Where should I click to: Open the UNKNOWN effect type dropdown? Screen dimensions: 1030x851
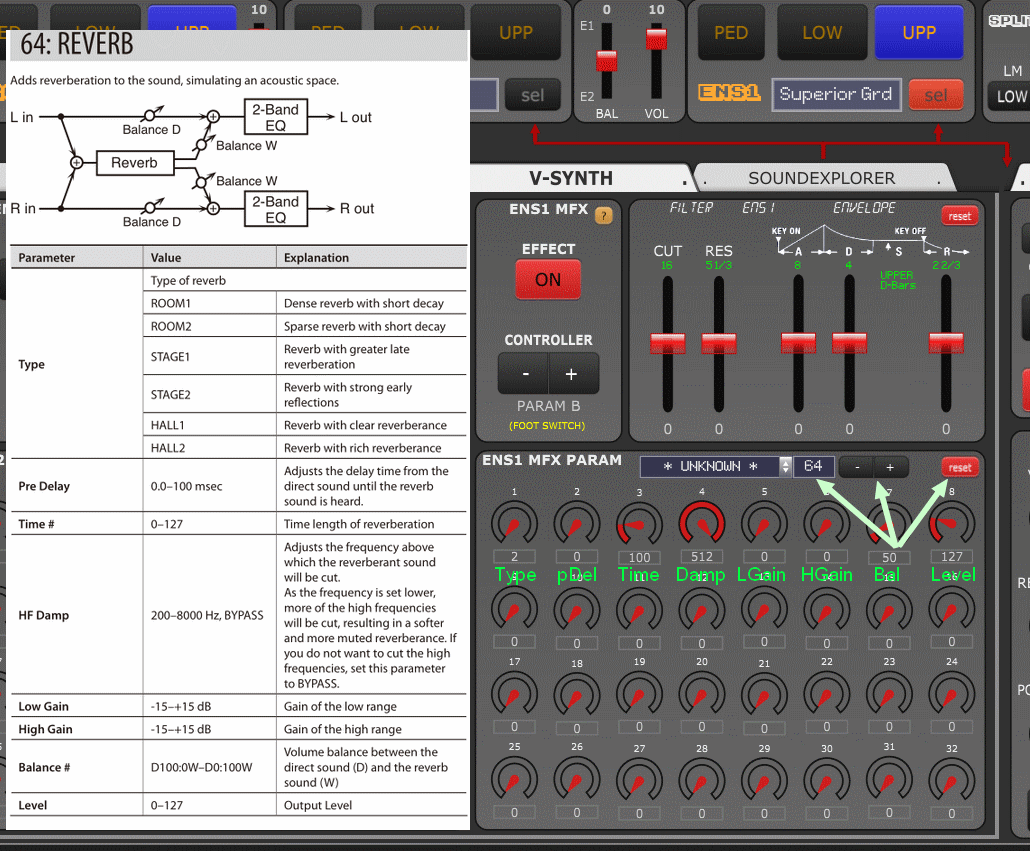pos(716,466)
